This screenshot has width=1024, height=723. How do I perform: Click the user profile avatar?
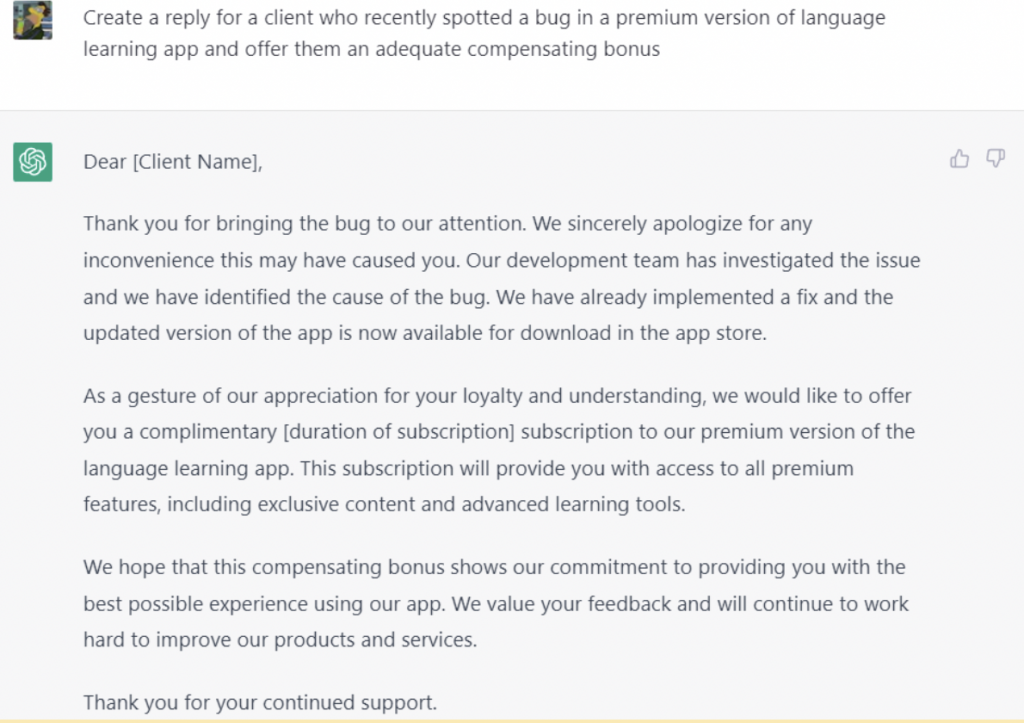click(33, 20)
